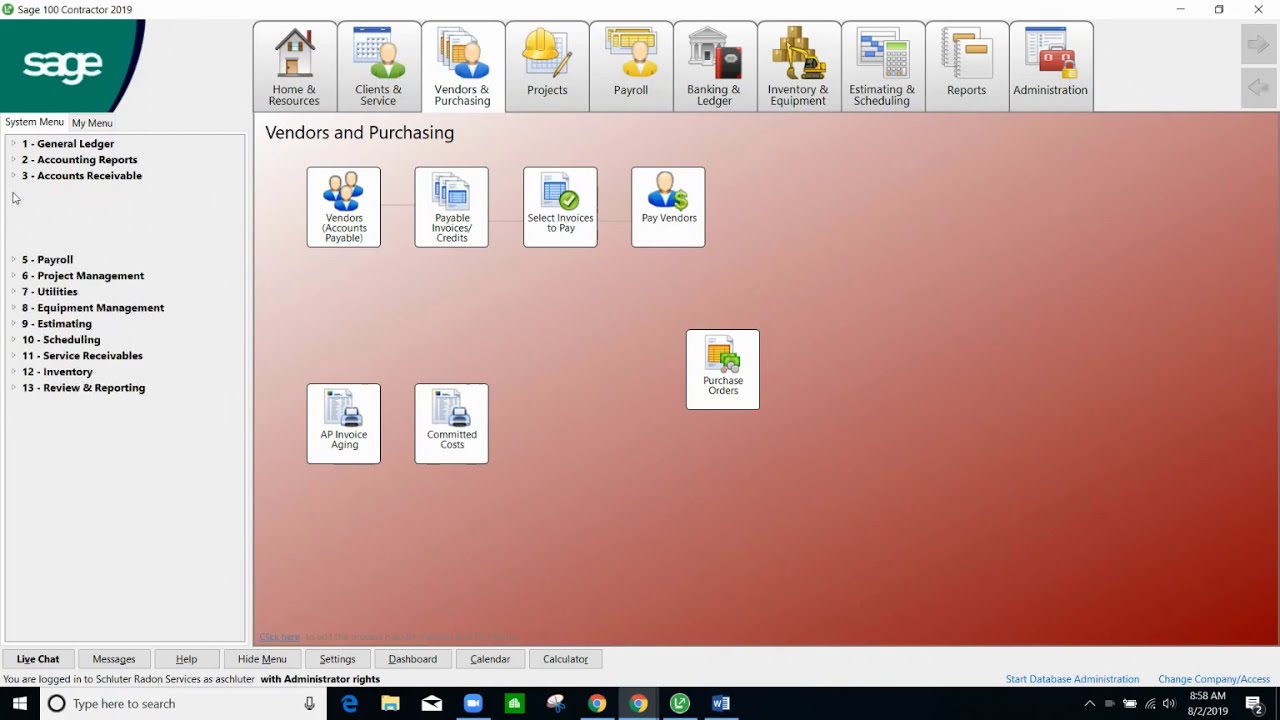The image size is (1280, 720).
Task: Expand 3 - Accounts Receivable node
Action: point(14,176)
